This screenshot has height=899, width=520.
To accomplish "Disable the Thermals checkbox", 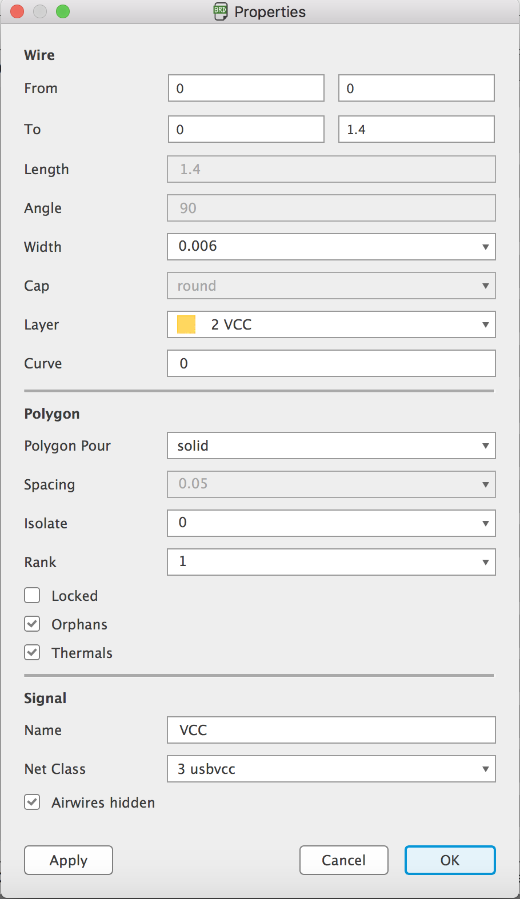I will (32, 652).
